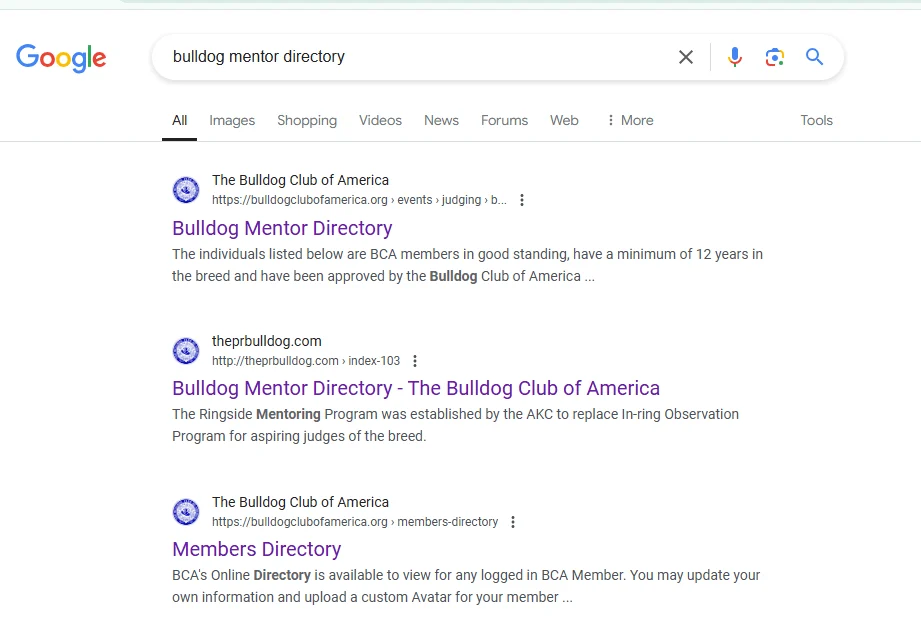Switch to the Images tab
The width and height of the screenshot is (921, 639).
coord(232,120)
